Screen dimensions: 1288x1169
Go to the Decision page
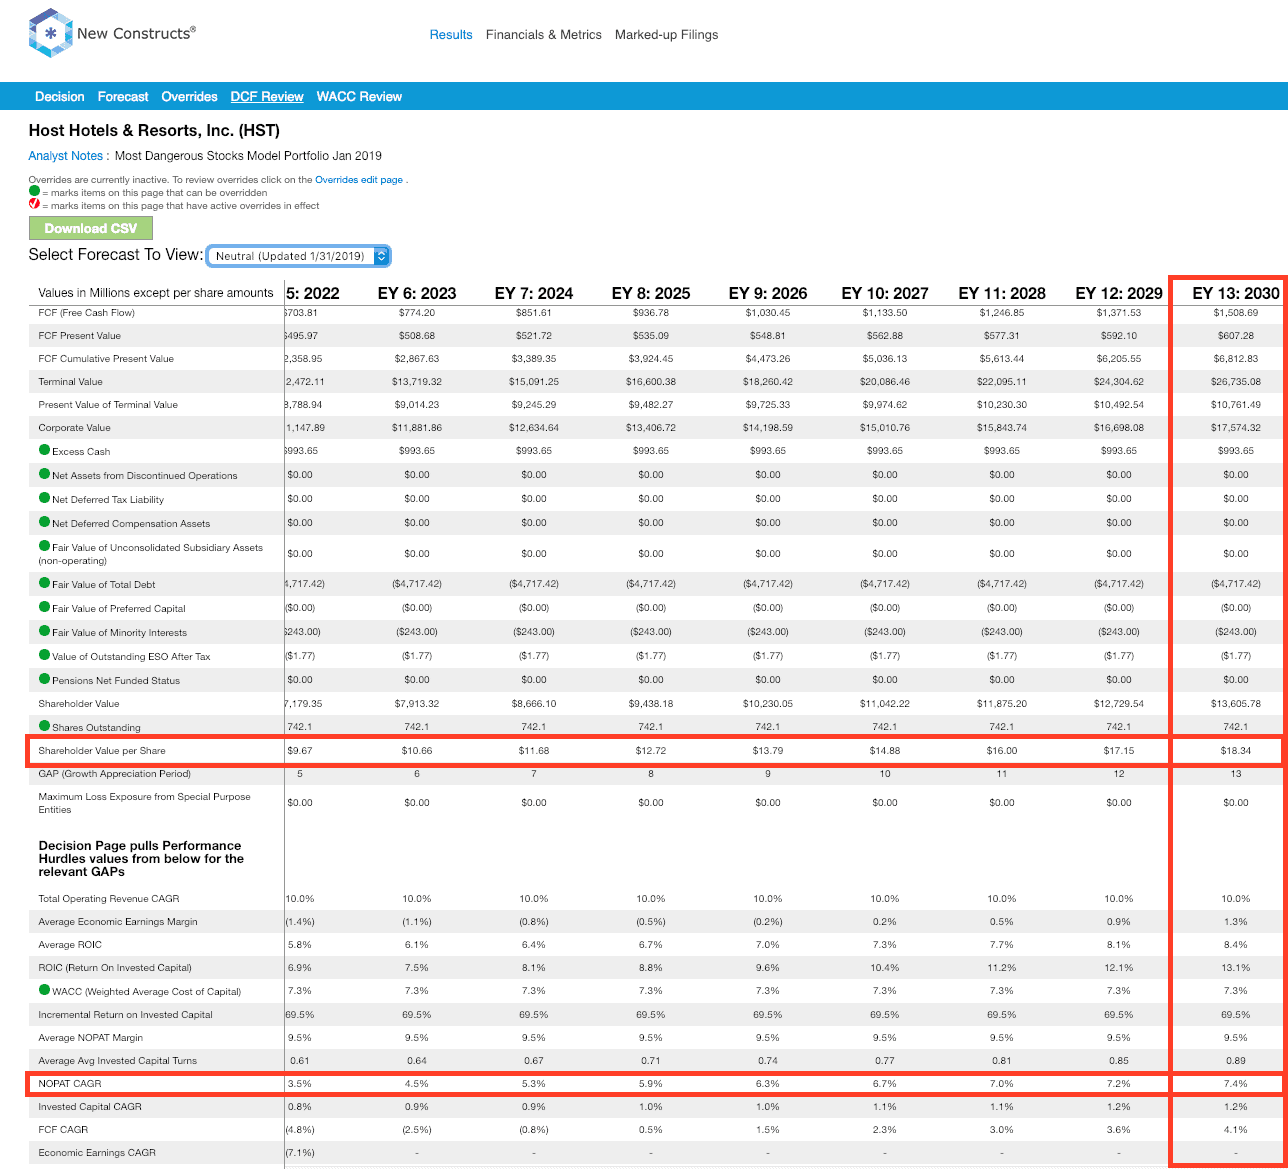click(x=60, y=97)
